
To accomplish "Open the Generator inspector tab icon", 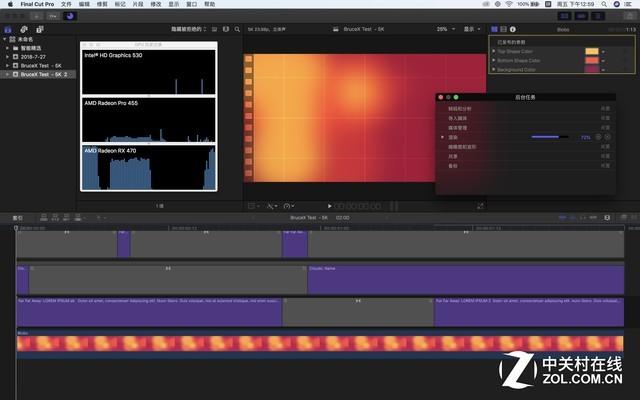I will pos(494,29).
